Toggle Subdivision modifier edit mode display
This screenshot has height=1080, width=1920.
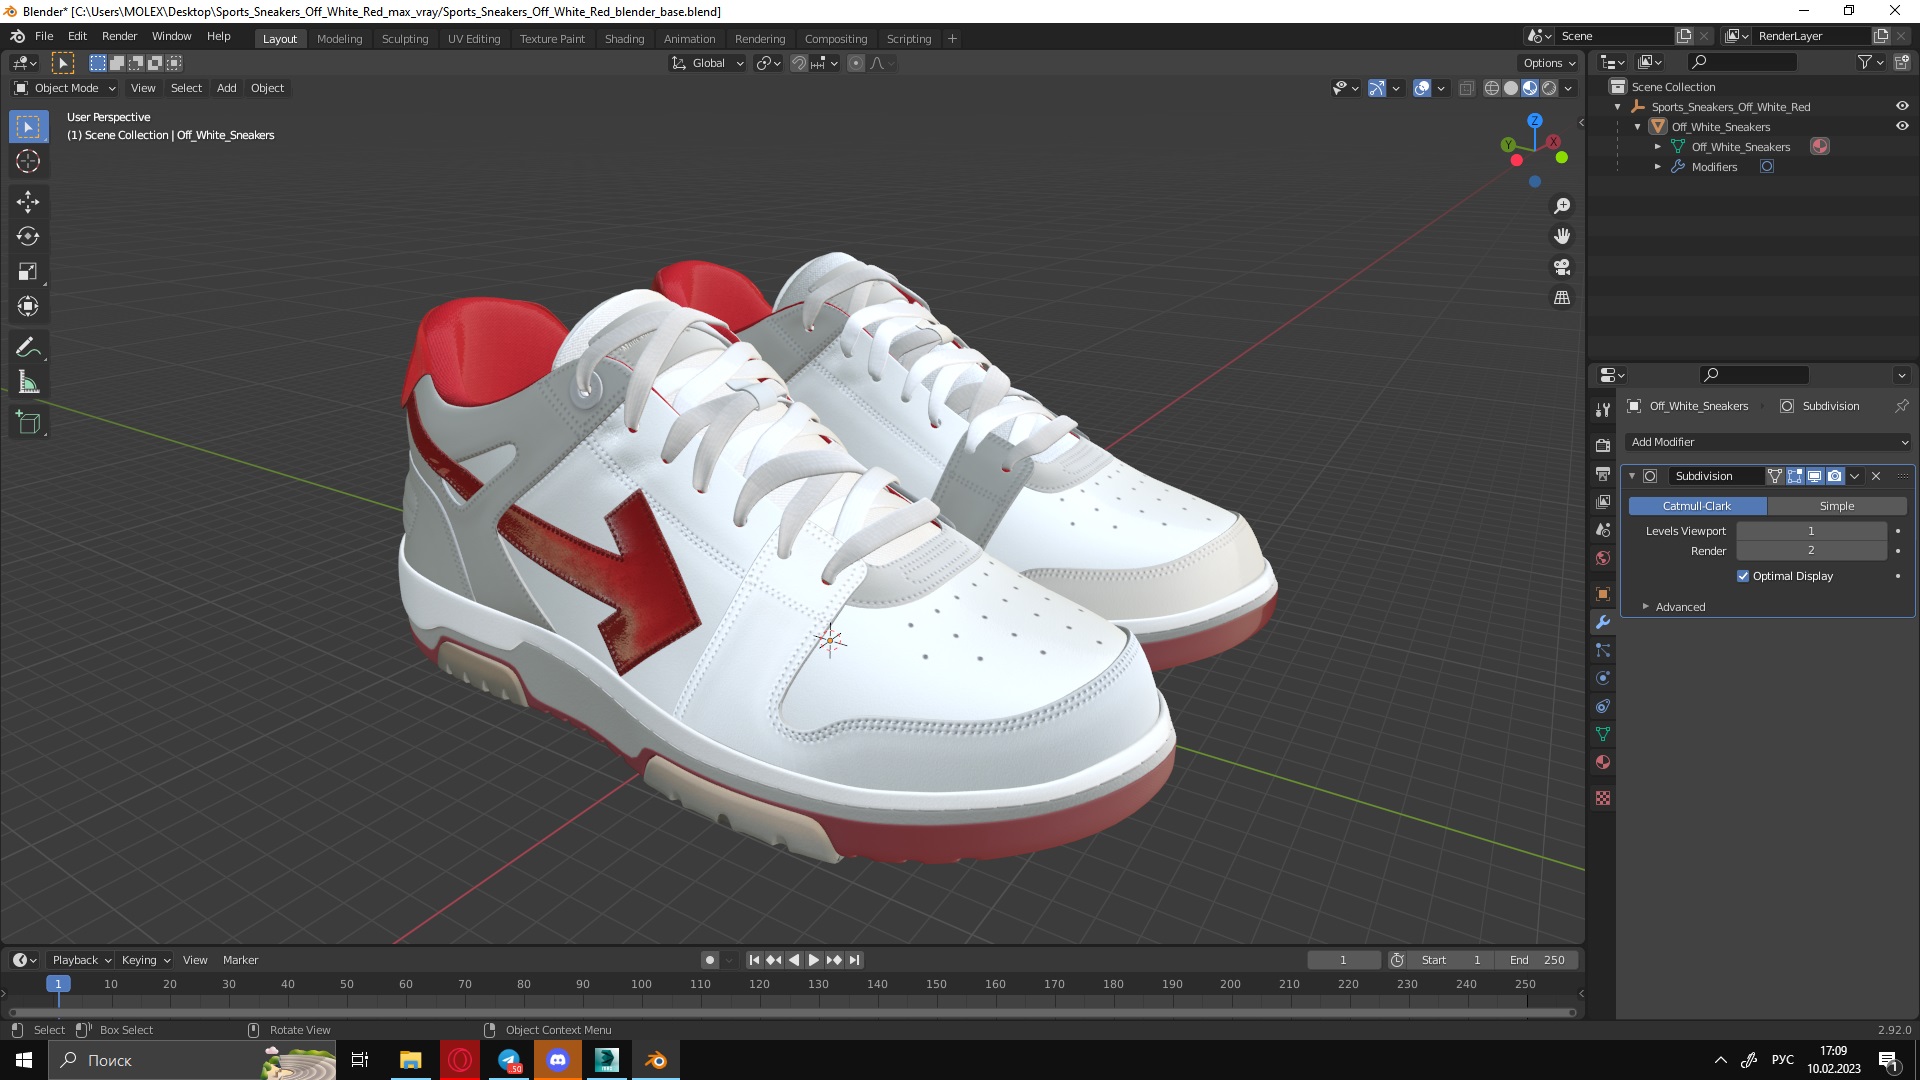1795,476
